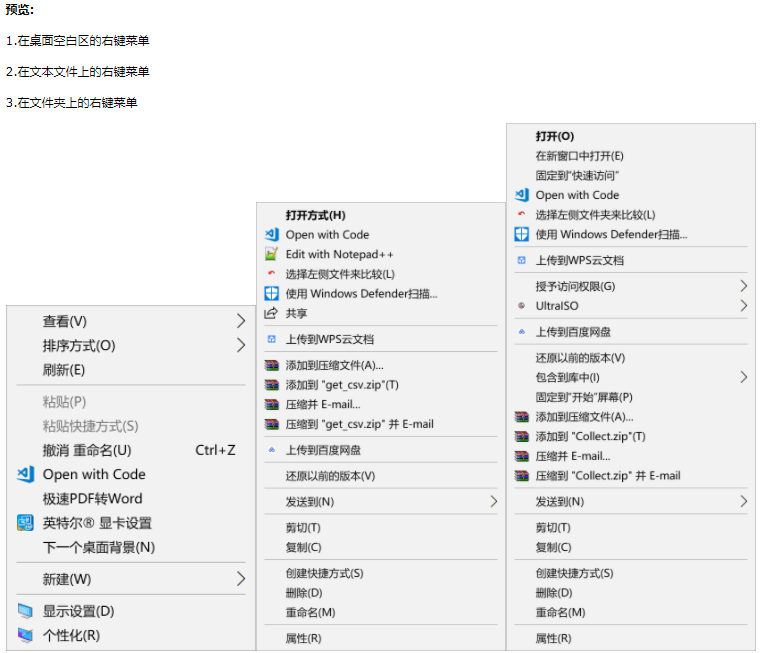Click the WinRAR icon of 添加到压缩文件(A)... below 固定到"开始"屏幕
This screenshot has height=653, width=775.
coord(522,417)
